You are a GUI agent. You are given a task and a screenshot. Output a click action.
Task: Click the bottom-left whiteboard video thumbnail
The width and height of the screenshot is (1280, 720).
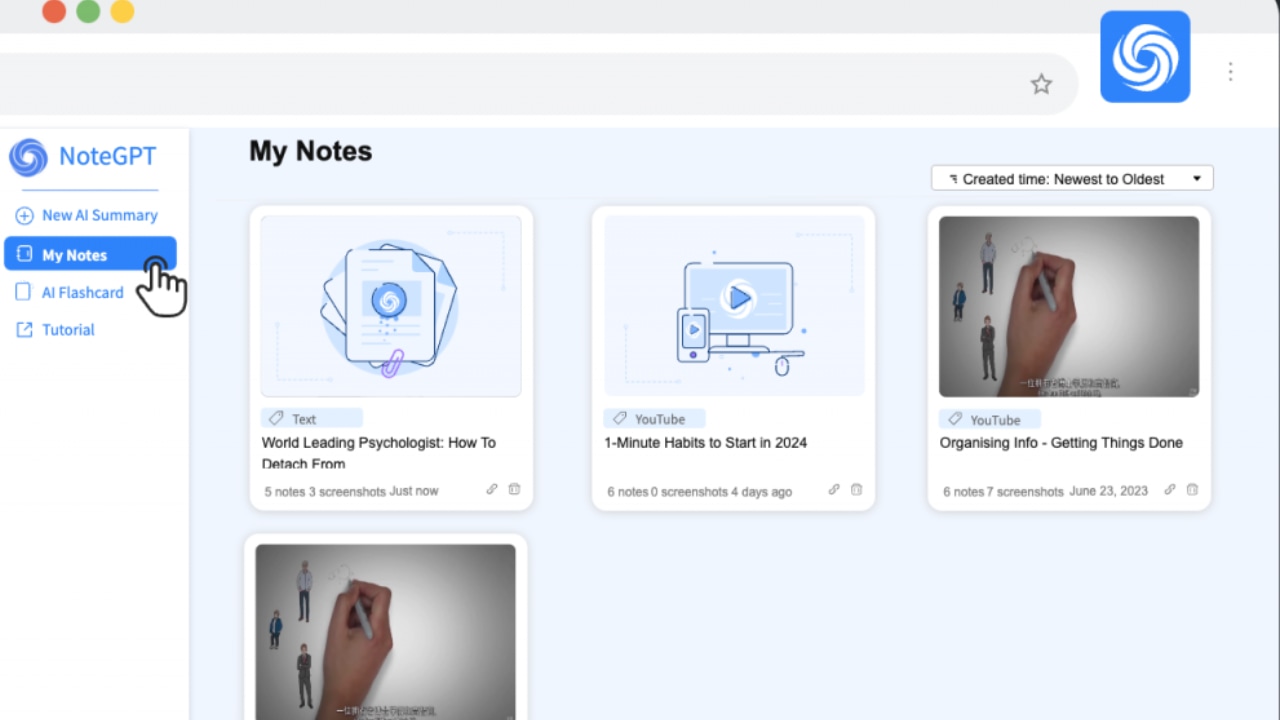385,630
